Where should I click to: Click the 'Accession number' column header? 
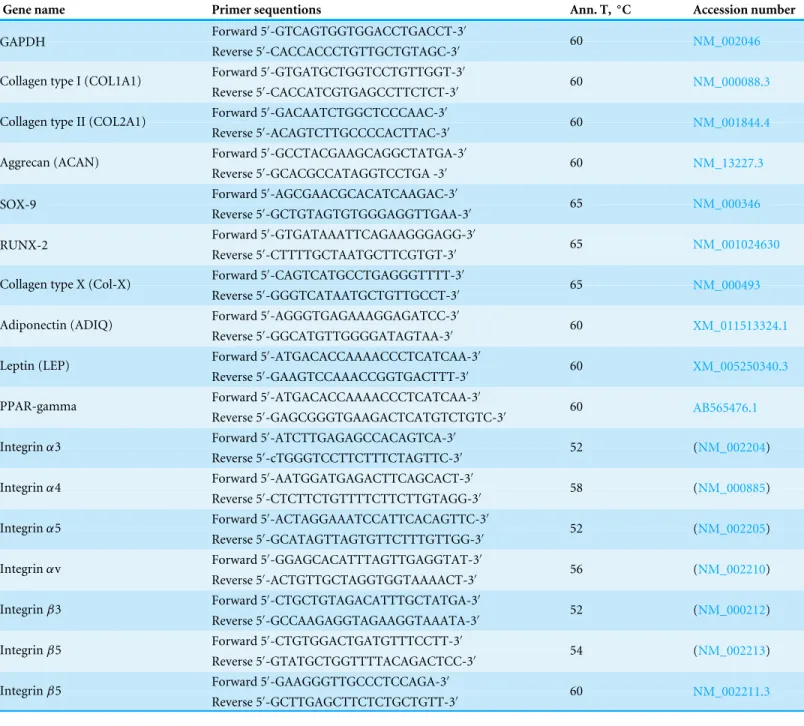(x=743, y=10)
